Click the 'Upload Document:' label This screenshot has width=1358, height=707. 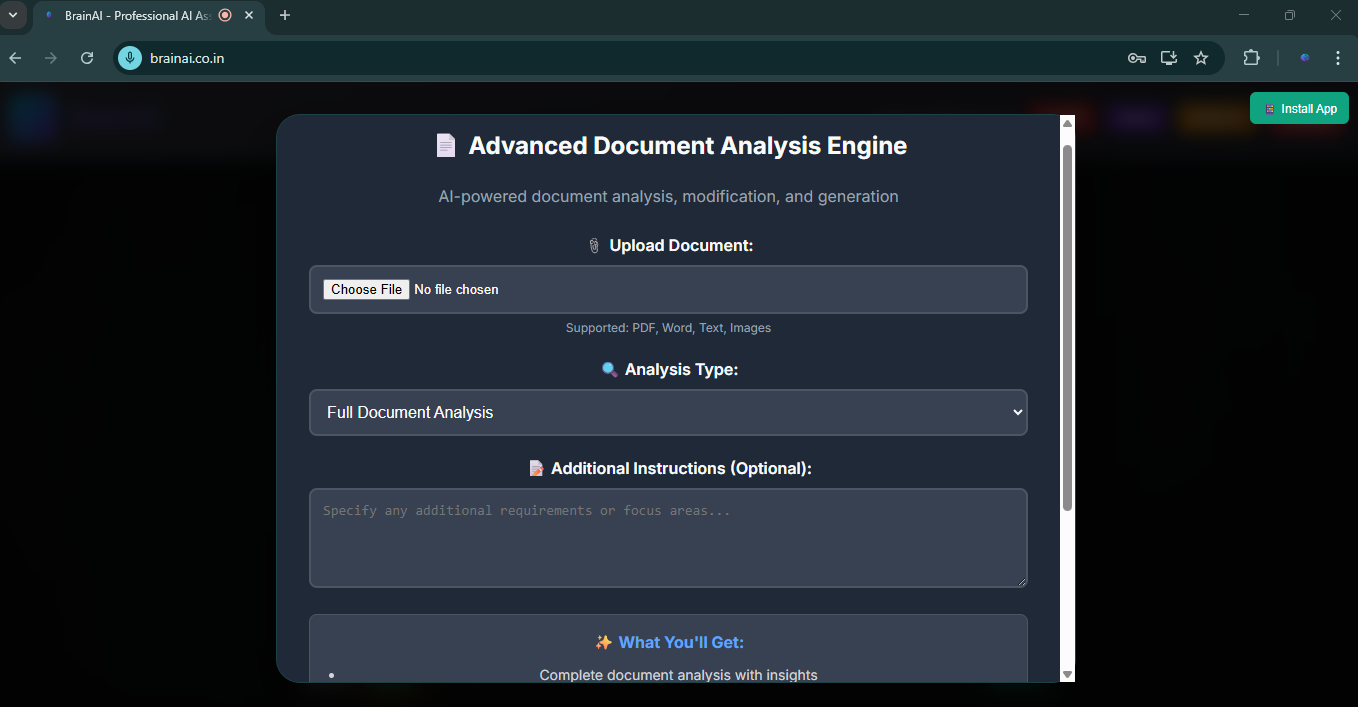[681, 245]
